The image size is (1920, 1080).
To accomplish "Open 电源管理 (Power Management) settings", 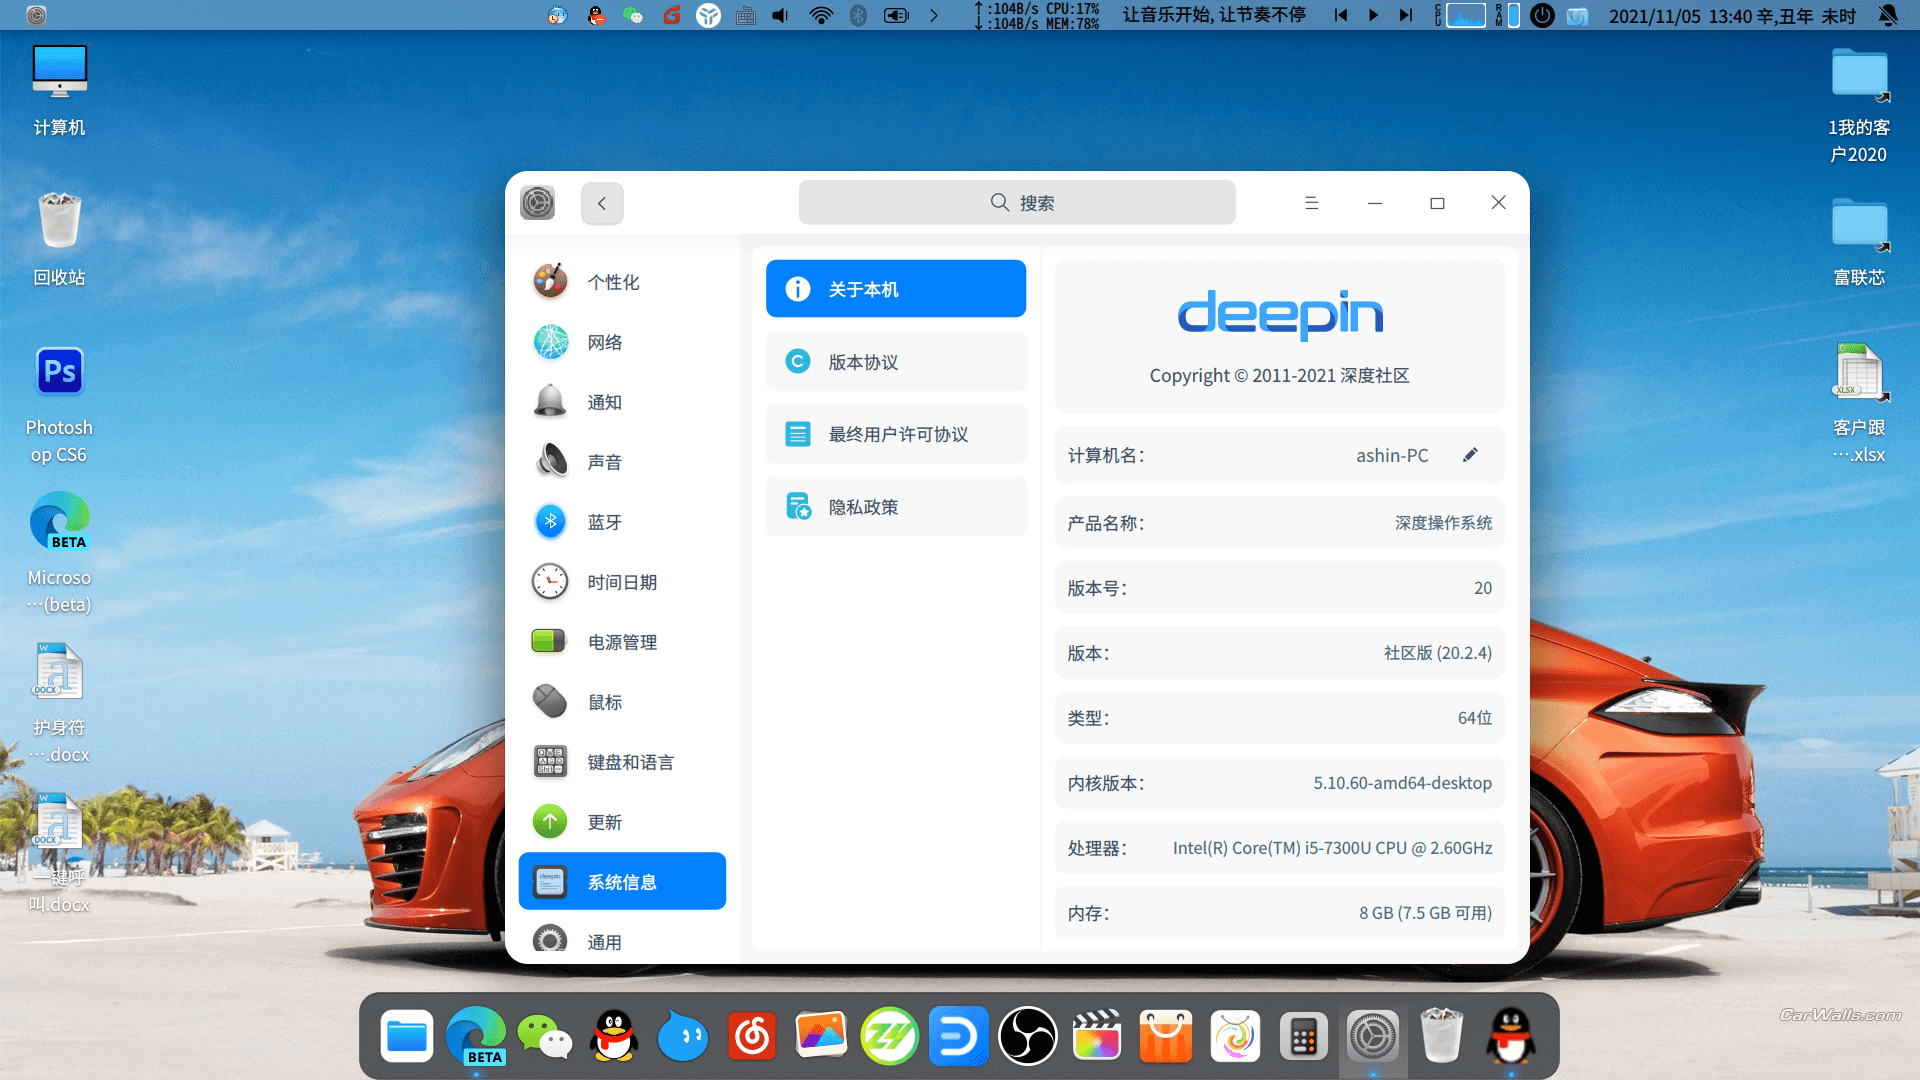I will 622,641.
